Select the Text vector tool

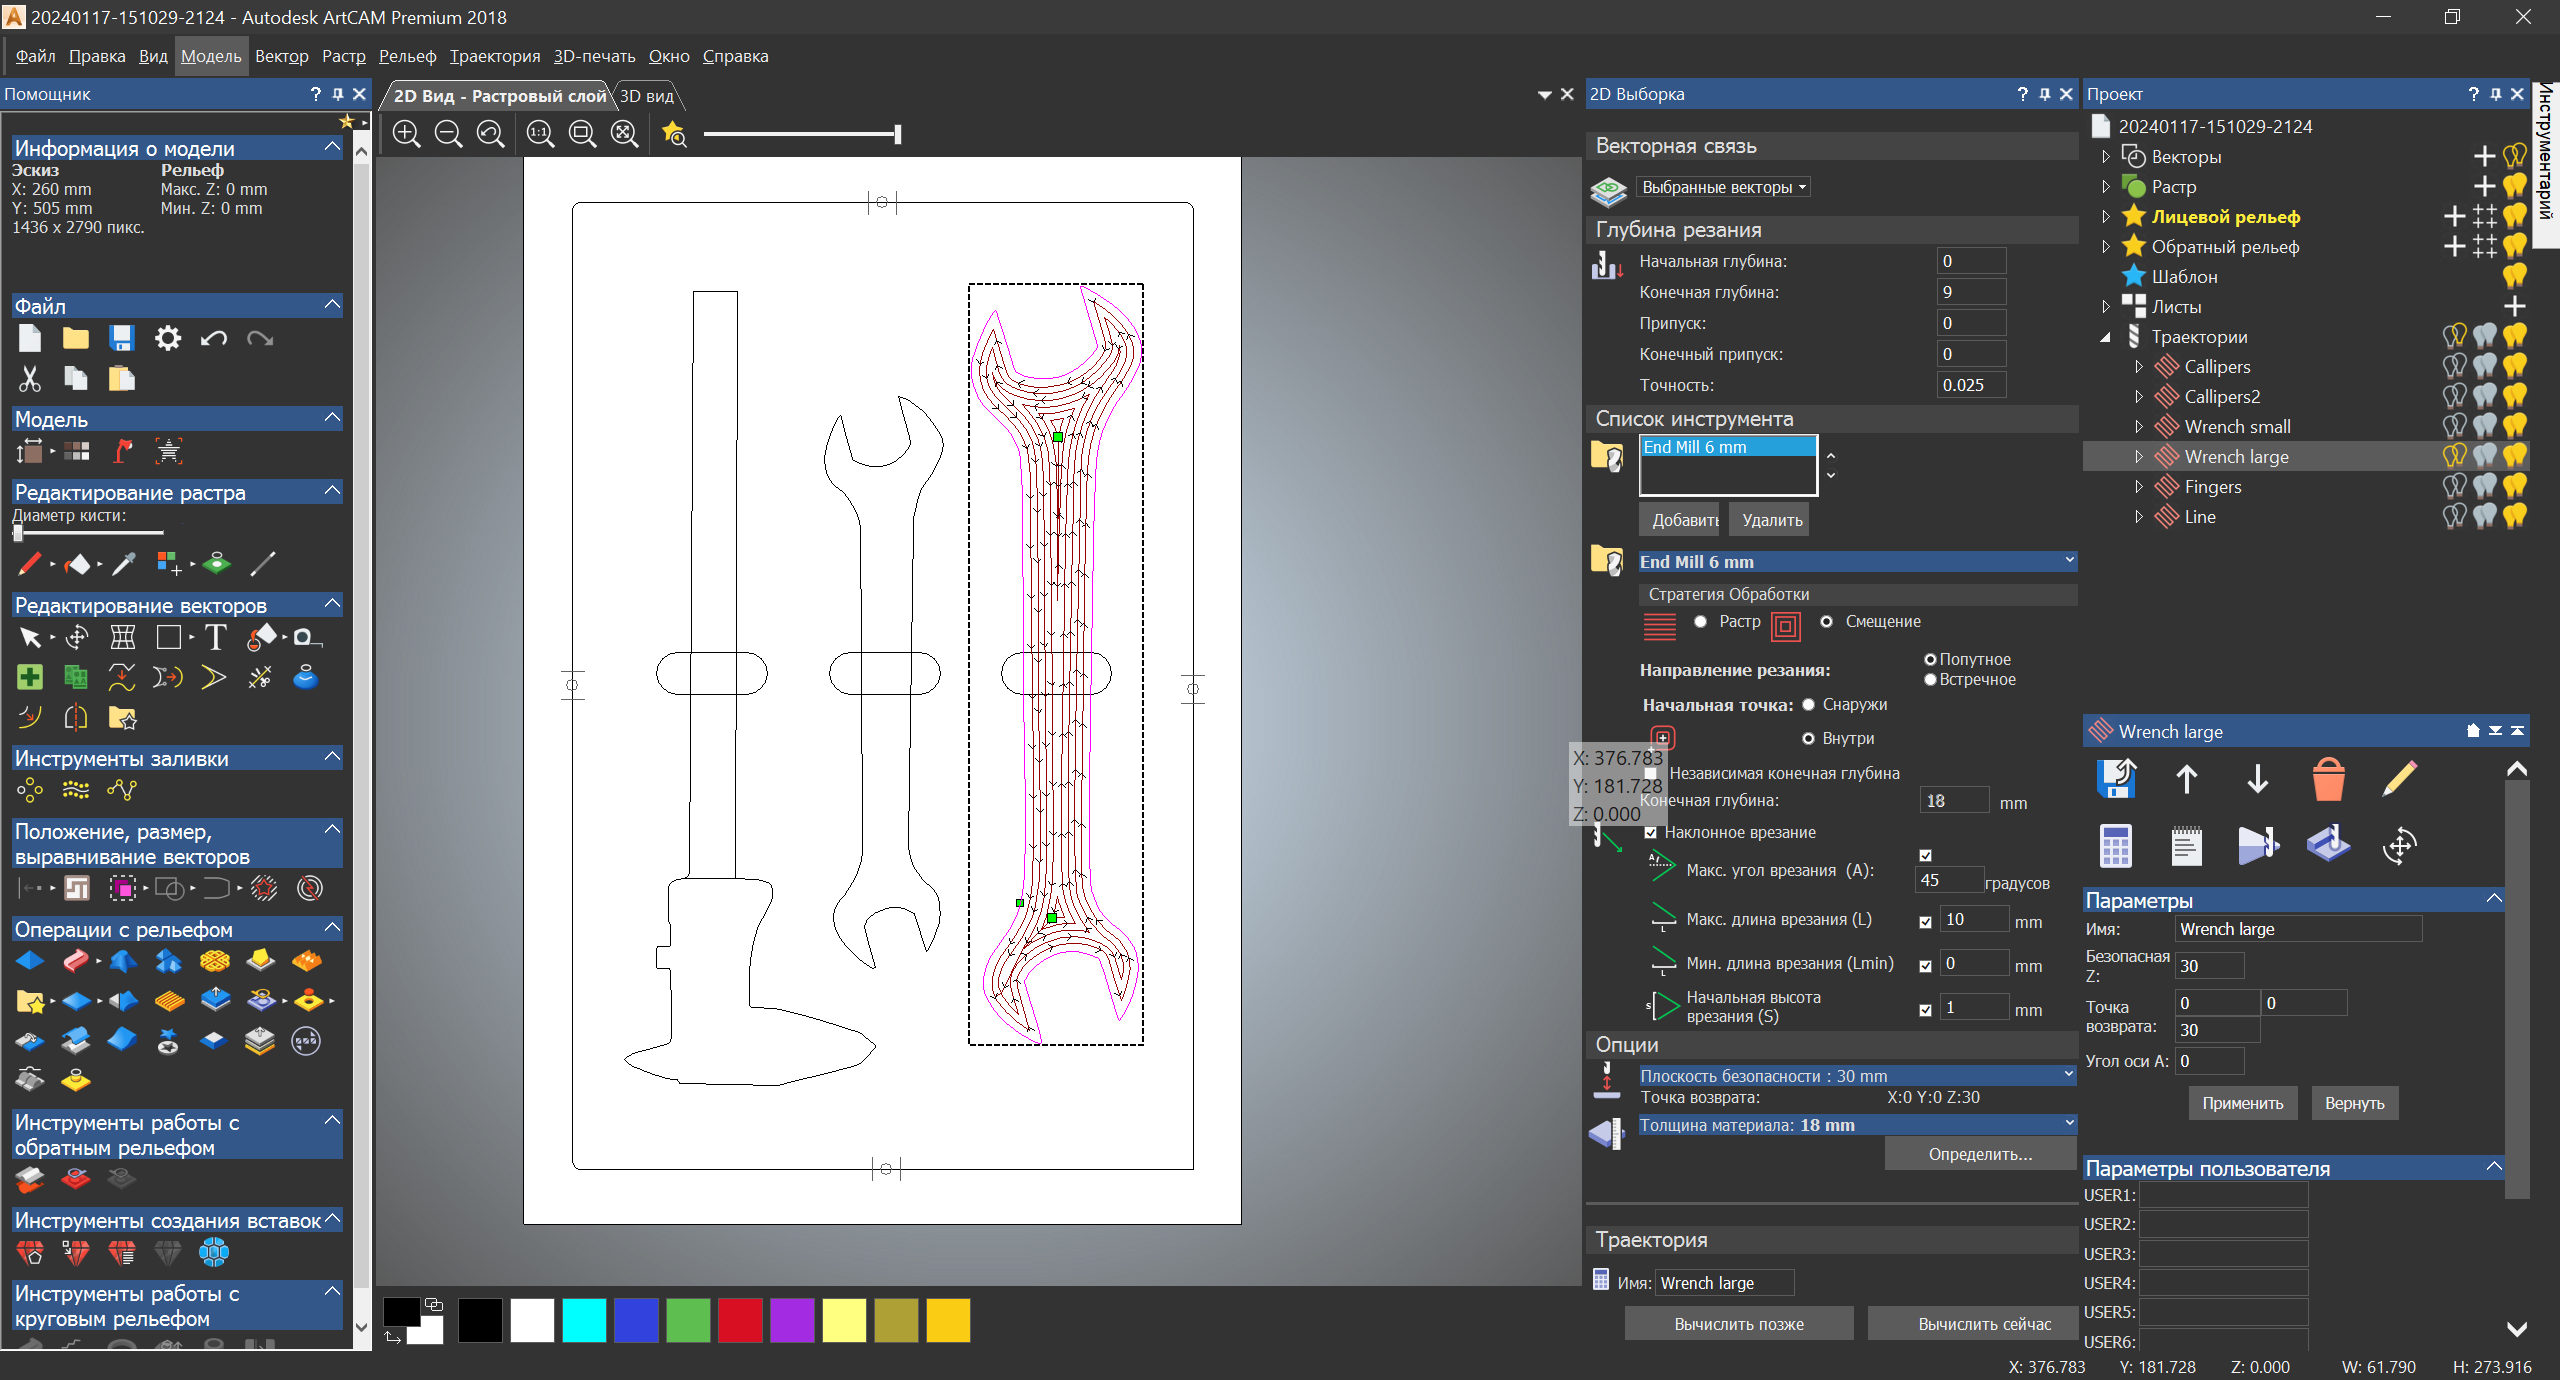click(215, 637)
